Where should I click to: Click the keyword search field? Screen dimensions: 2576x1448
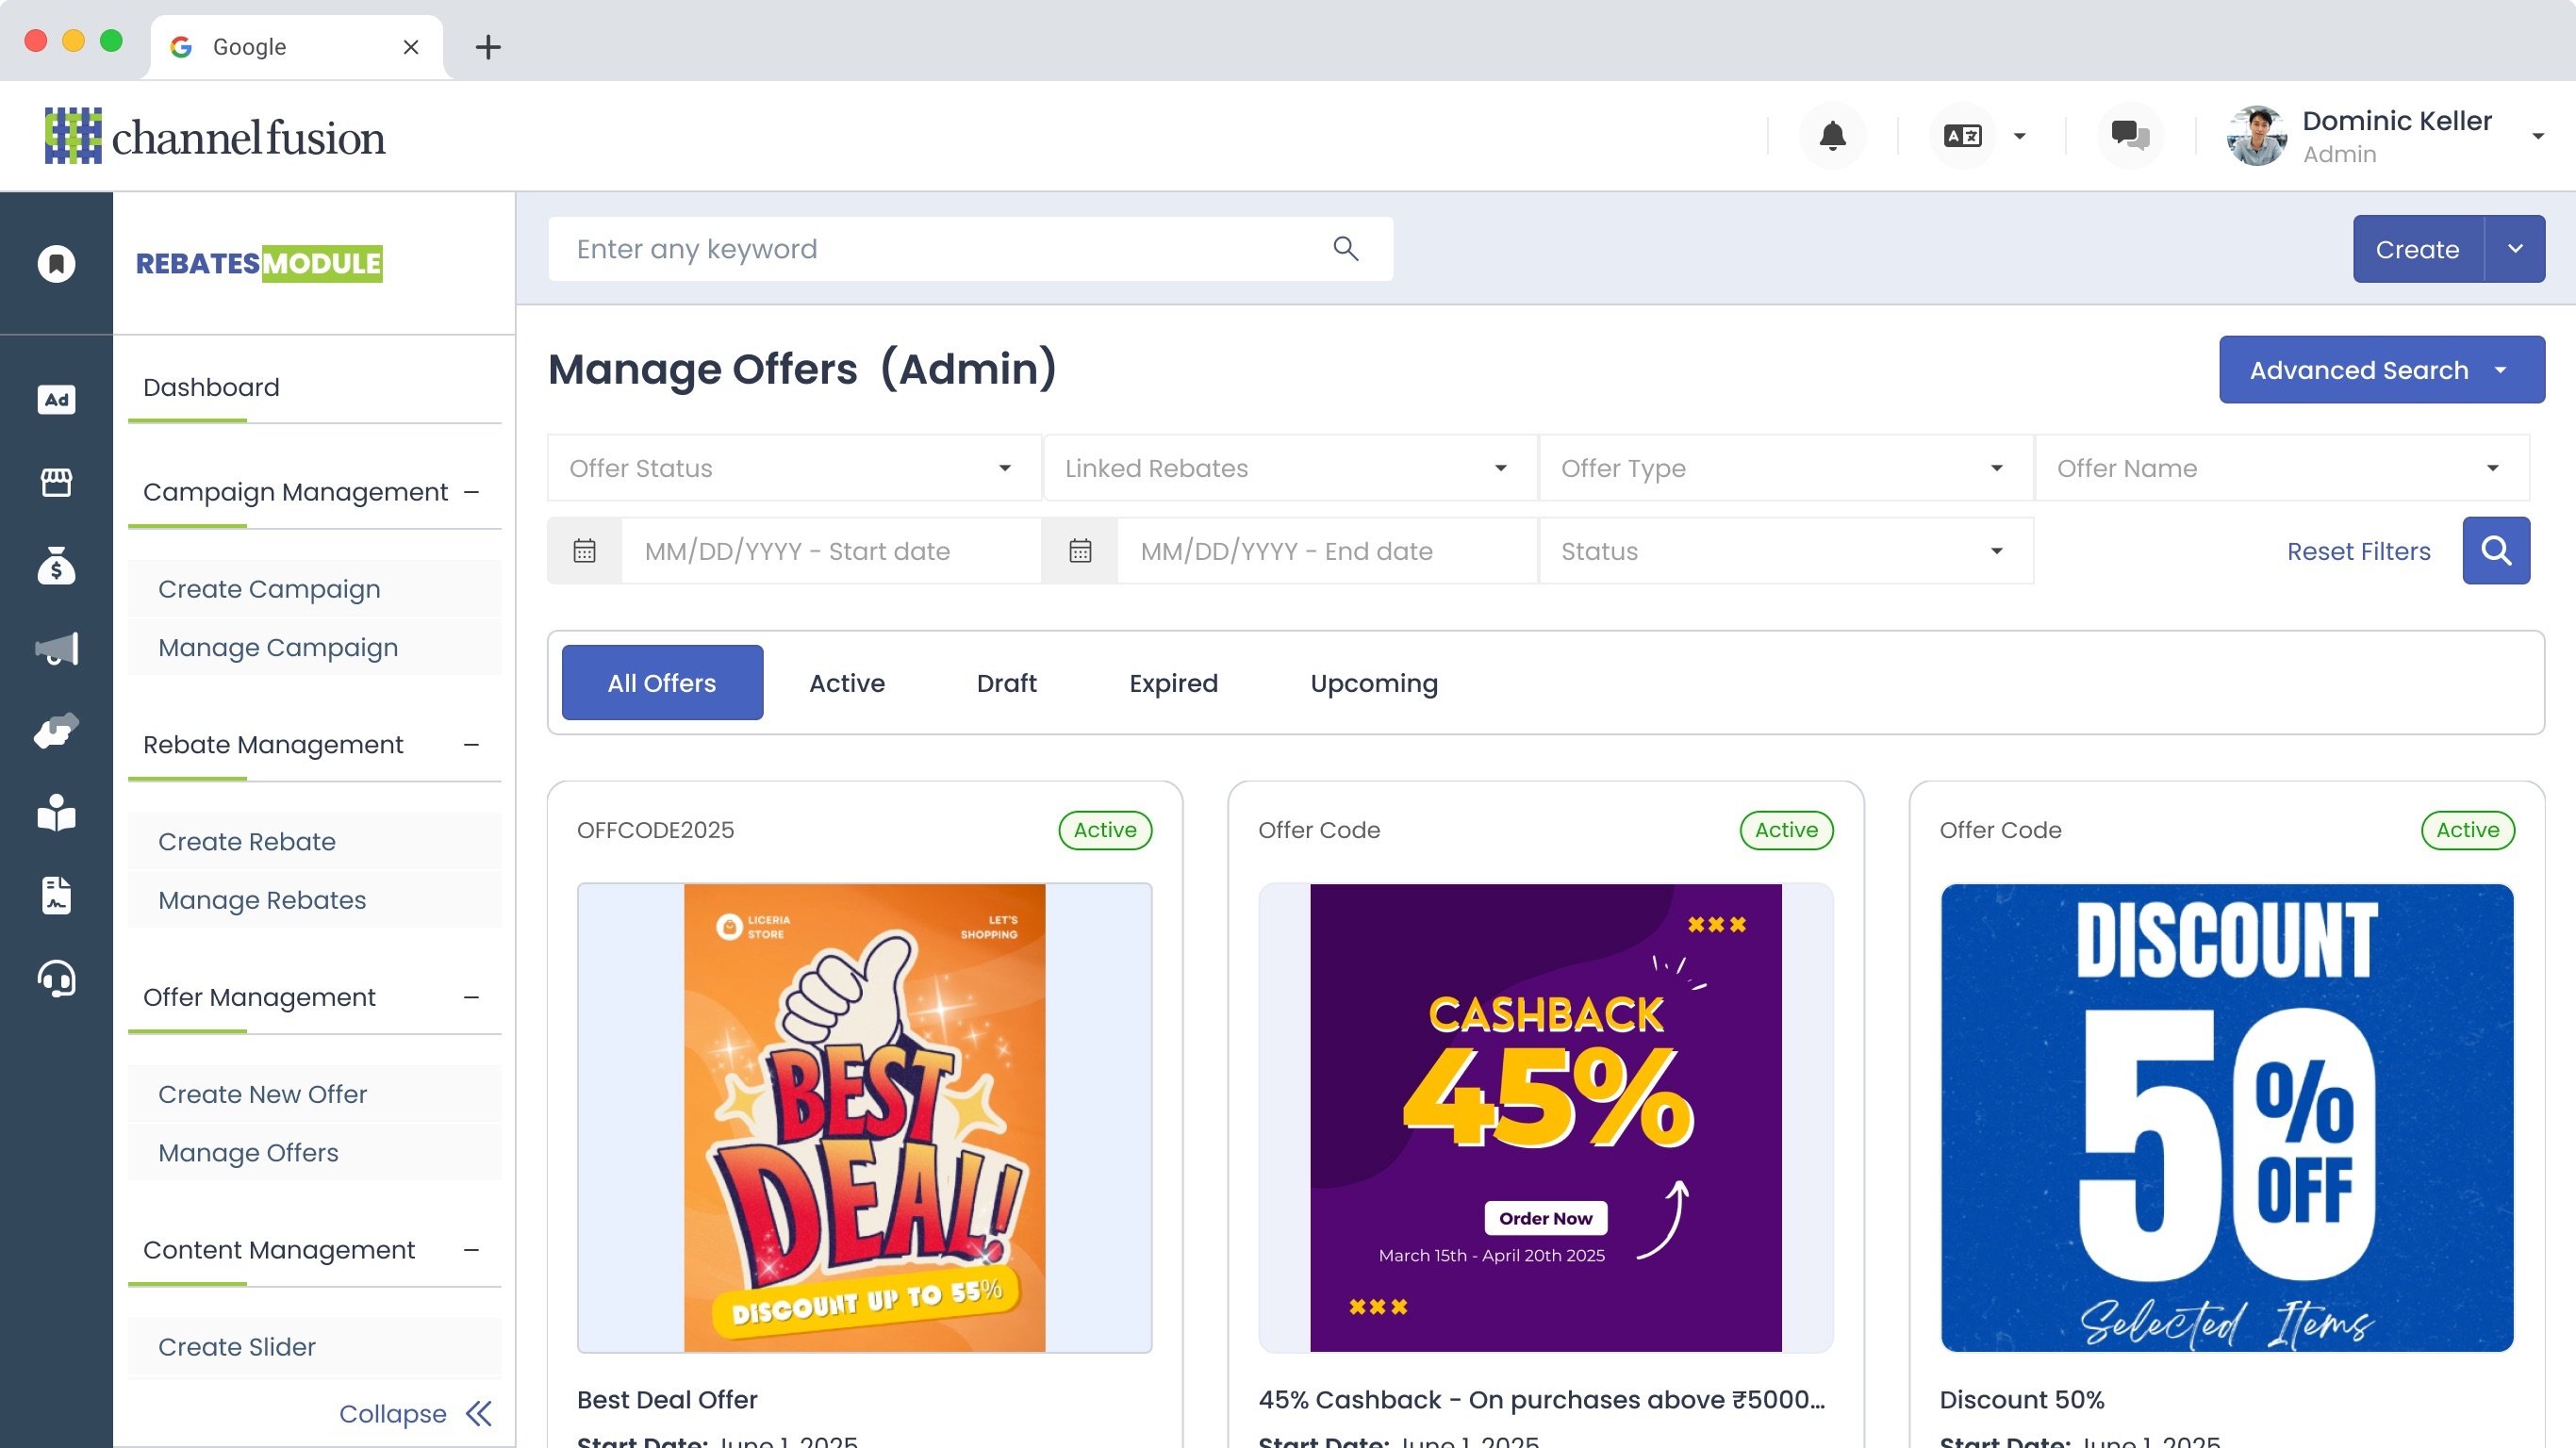[940, 249]
